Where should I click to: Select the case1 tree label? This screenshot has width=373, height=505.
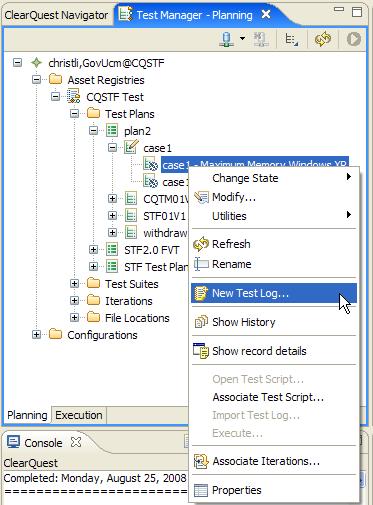(x=157, y=148)
